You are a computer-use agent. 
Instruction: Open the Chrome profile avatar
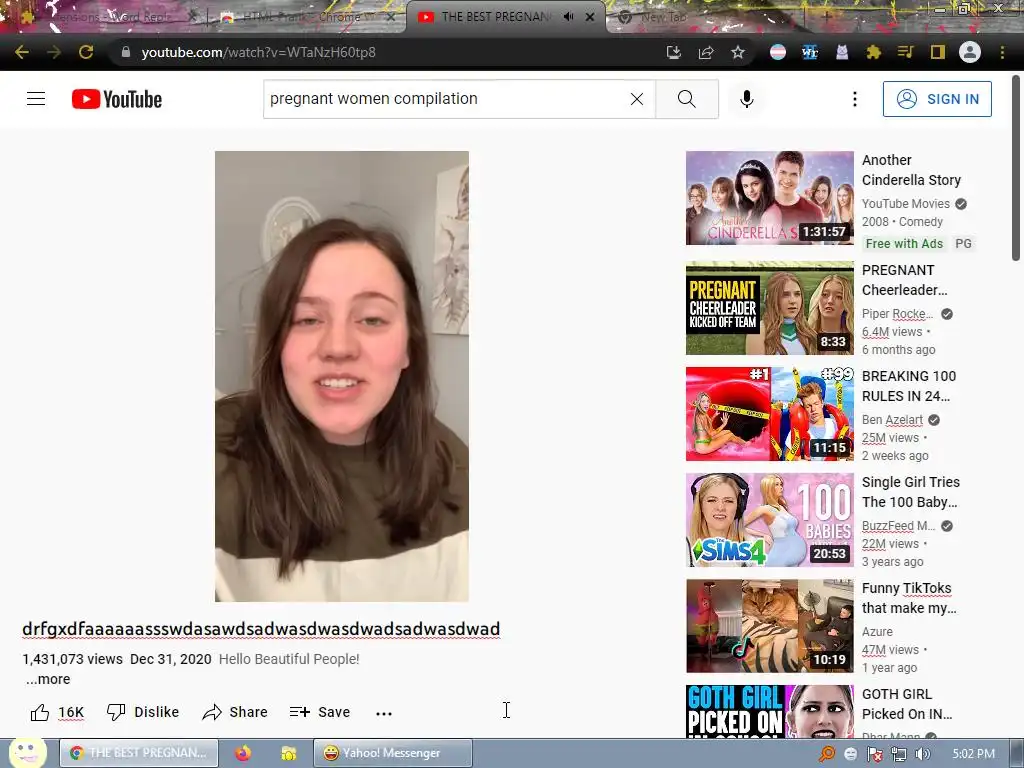pos(970,52)
